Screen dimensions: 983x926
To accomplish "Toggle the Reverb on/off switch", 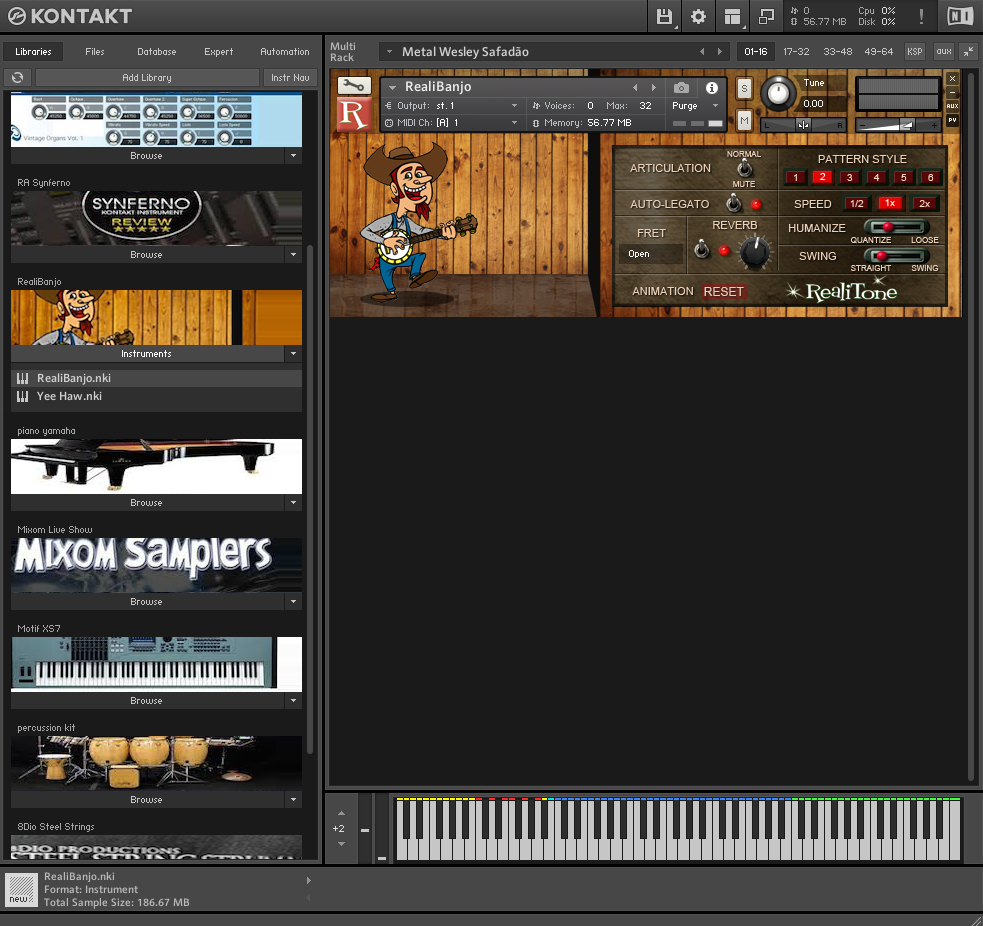I will pos(702,250).
